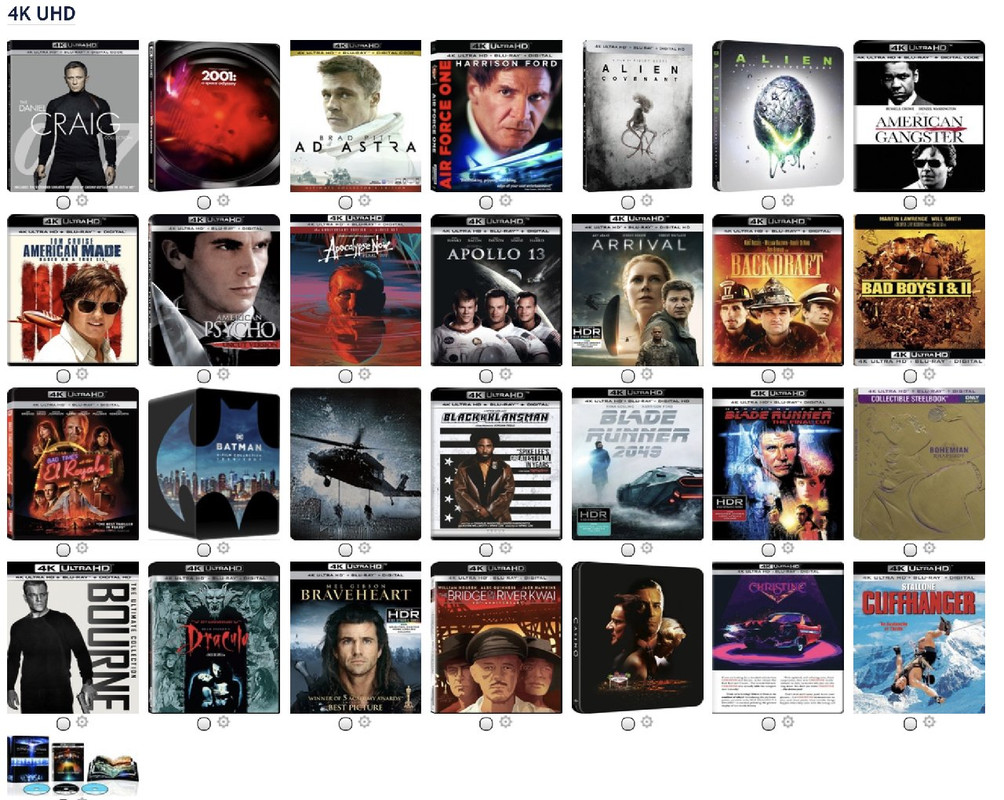1004x800 pixels.
Task: Open the gear icon under Blade Runner Final Cut
Action: tap(788, 548)
